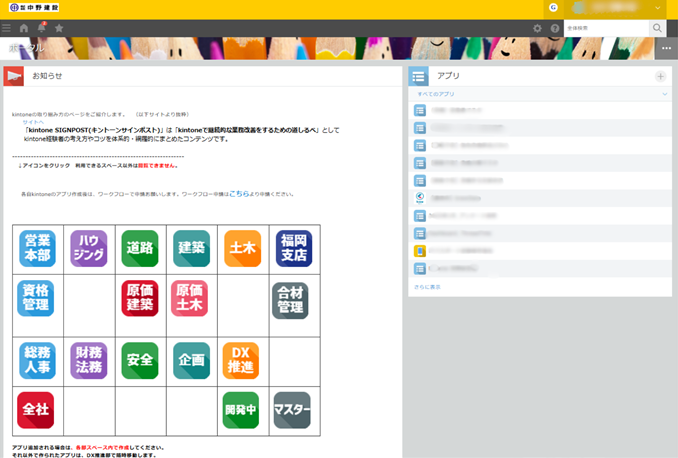Open the bookmarks star icon

pos(59,28)
